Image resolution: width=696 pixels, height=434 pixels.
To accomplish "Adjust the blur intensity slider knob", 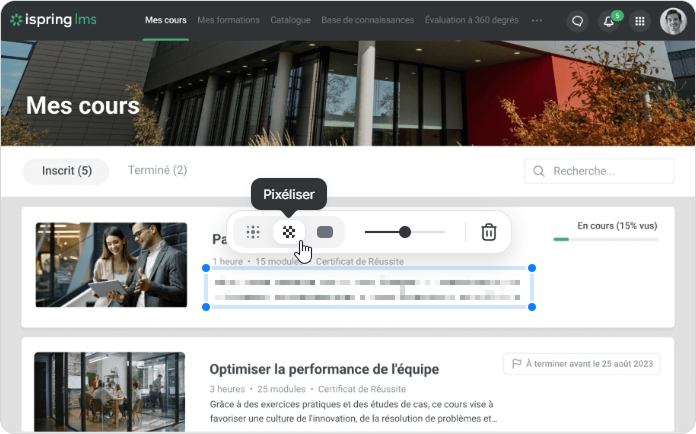I will [405, 232].
